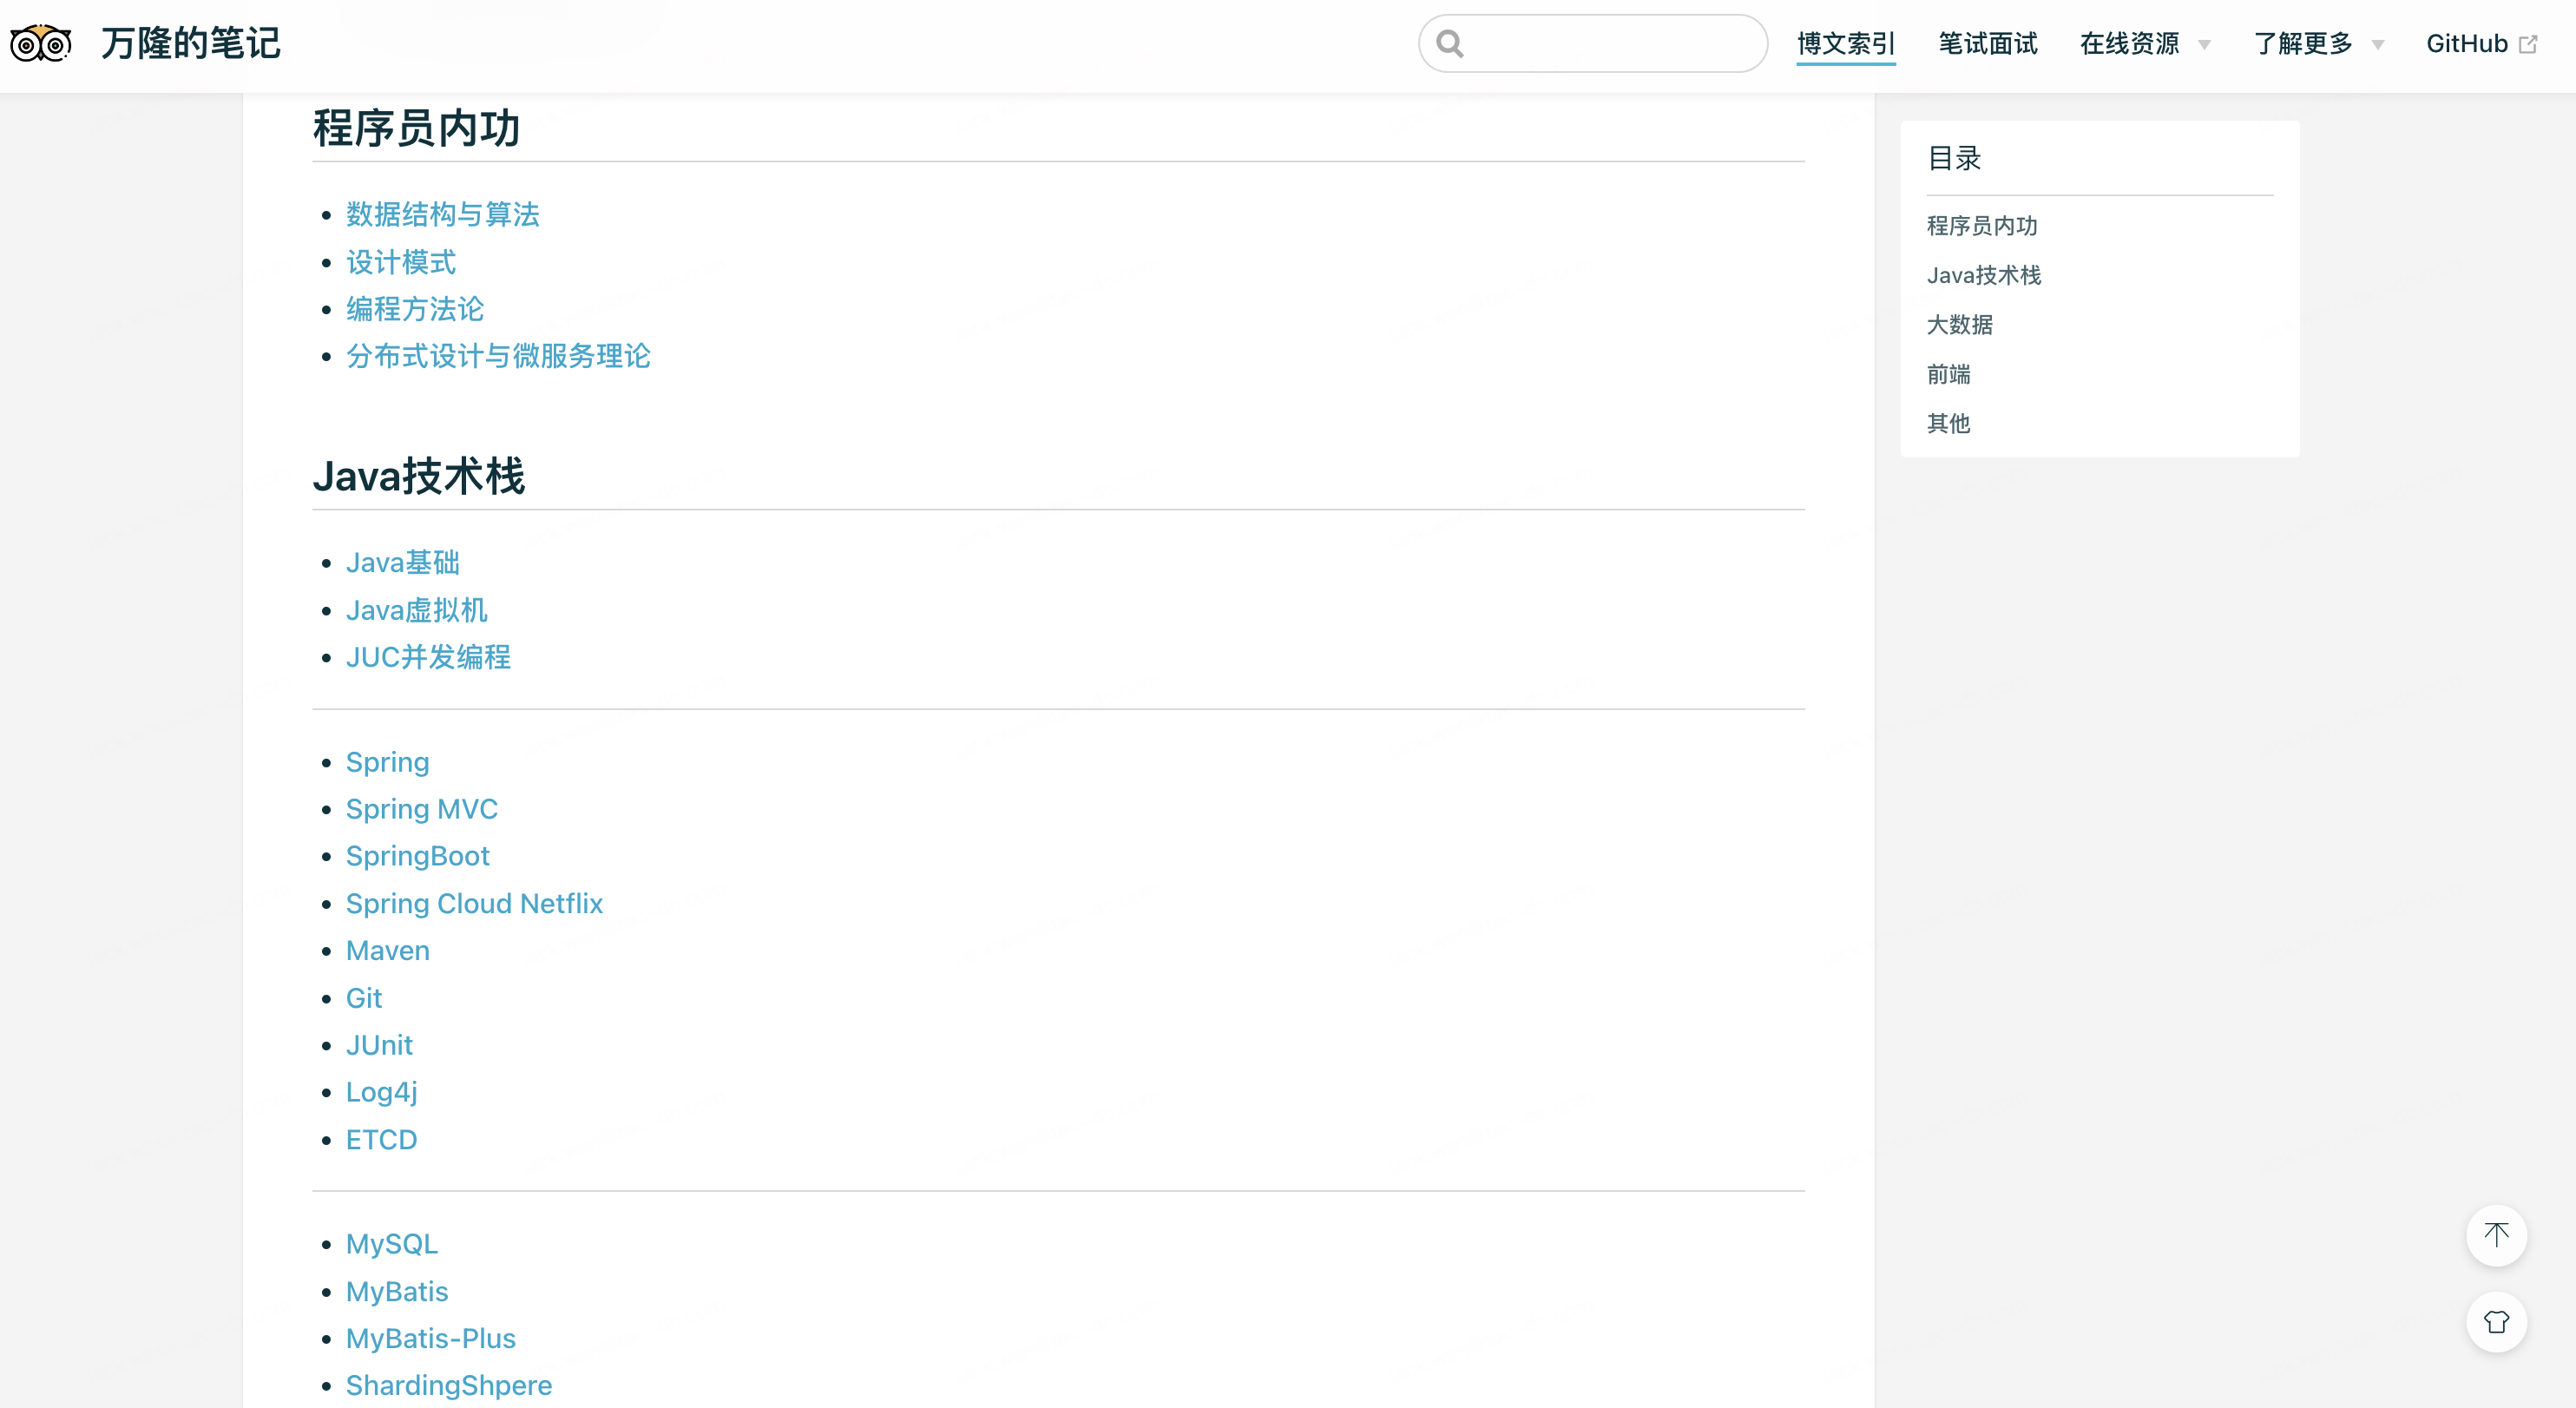
Task: Click the 目录 sidebar heading
Action: pos(1954,158)
